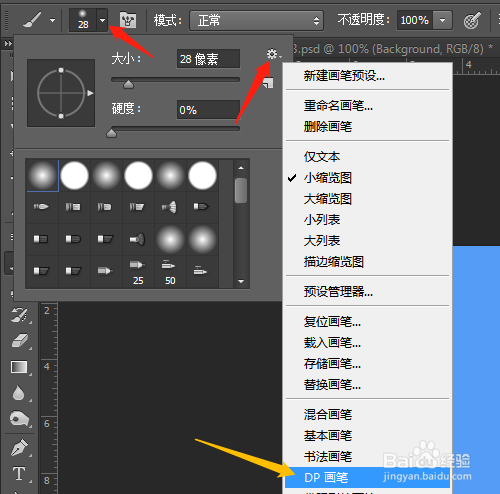Click the brush size field 28 像素
The width and height of the screenshot is (500, 494).
point(208,59)
